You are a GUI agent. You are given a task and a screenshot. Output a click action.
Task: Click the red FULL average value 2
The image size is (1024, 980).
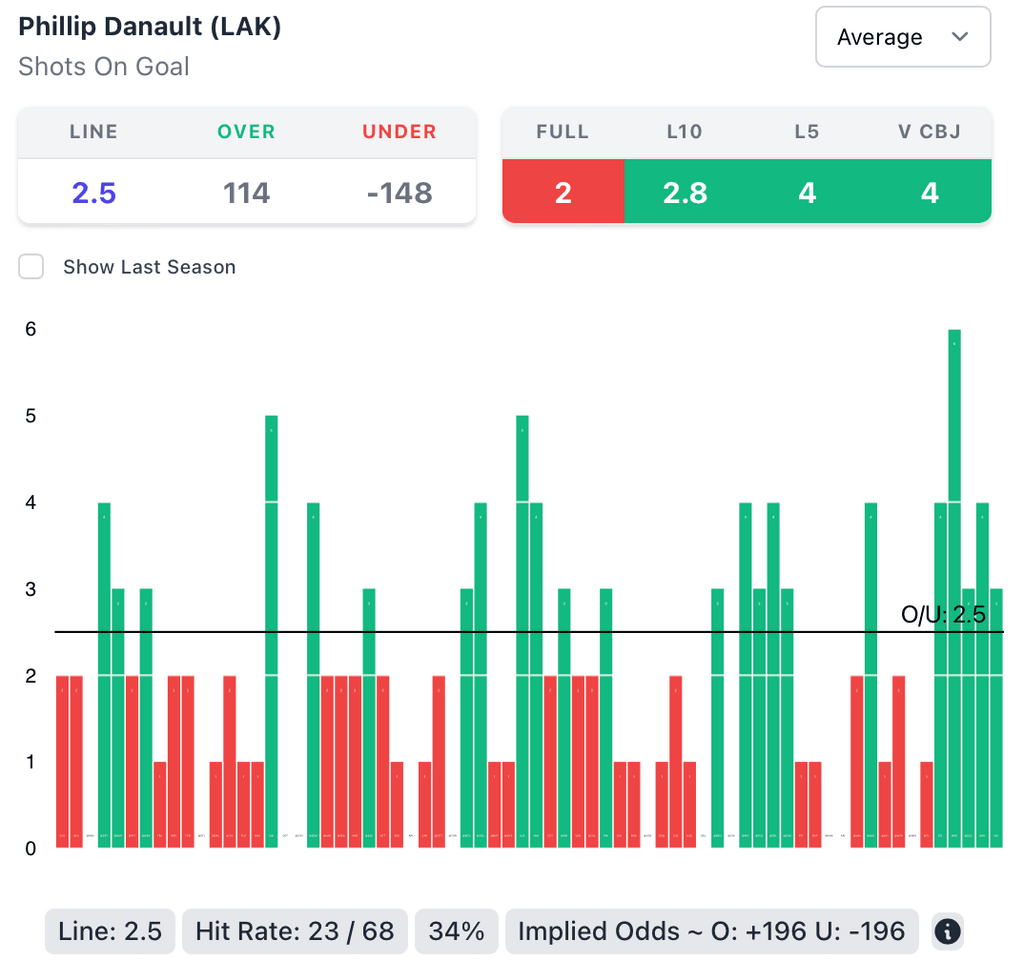pyautogui.click(x=563, y=192)
